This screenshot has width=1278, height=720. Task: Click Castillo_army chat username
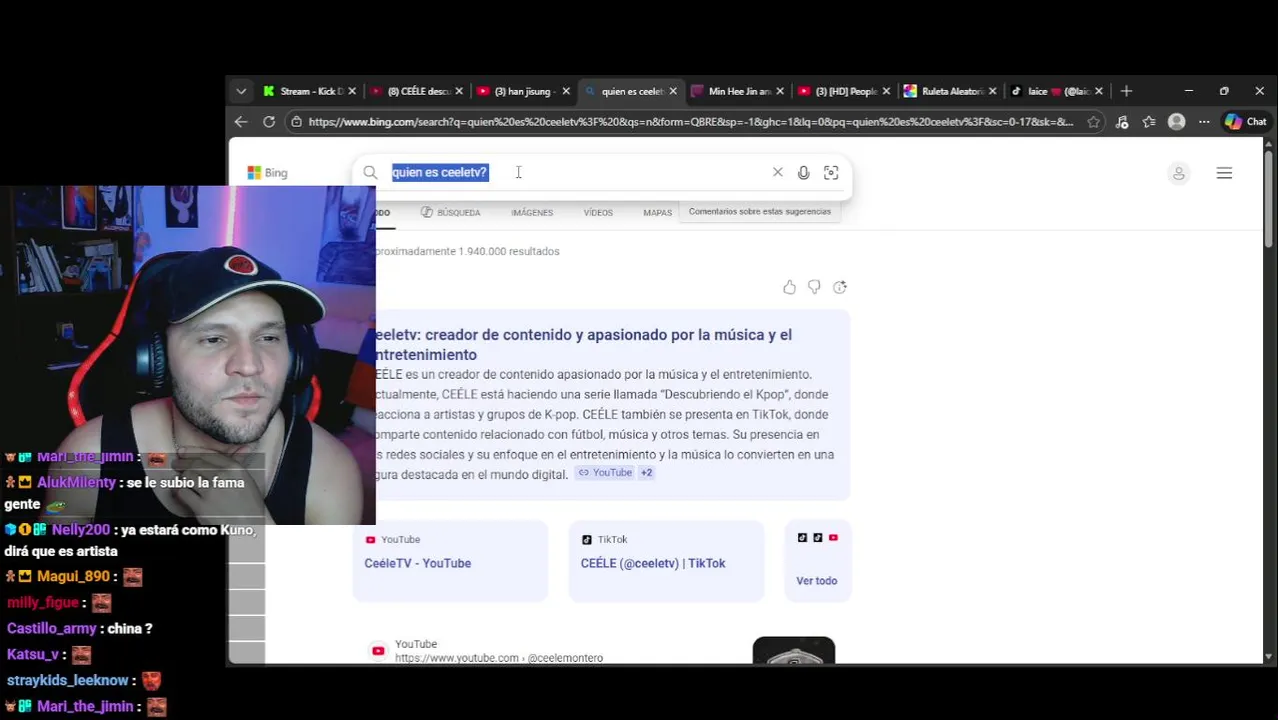[x=52, y=628]
